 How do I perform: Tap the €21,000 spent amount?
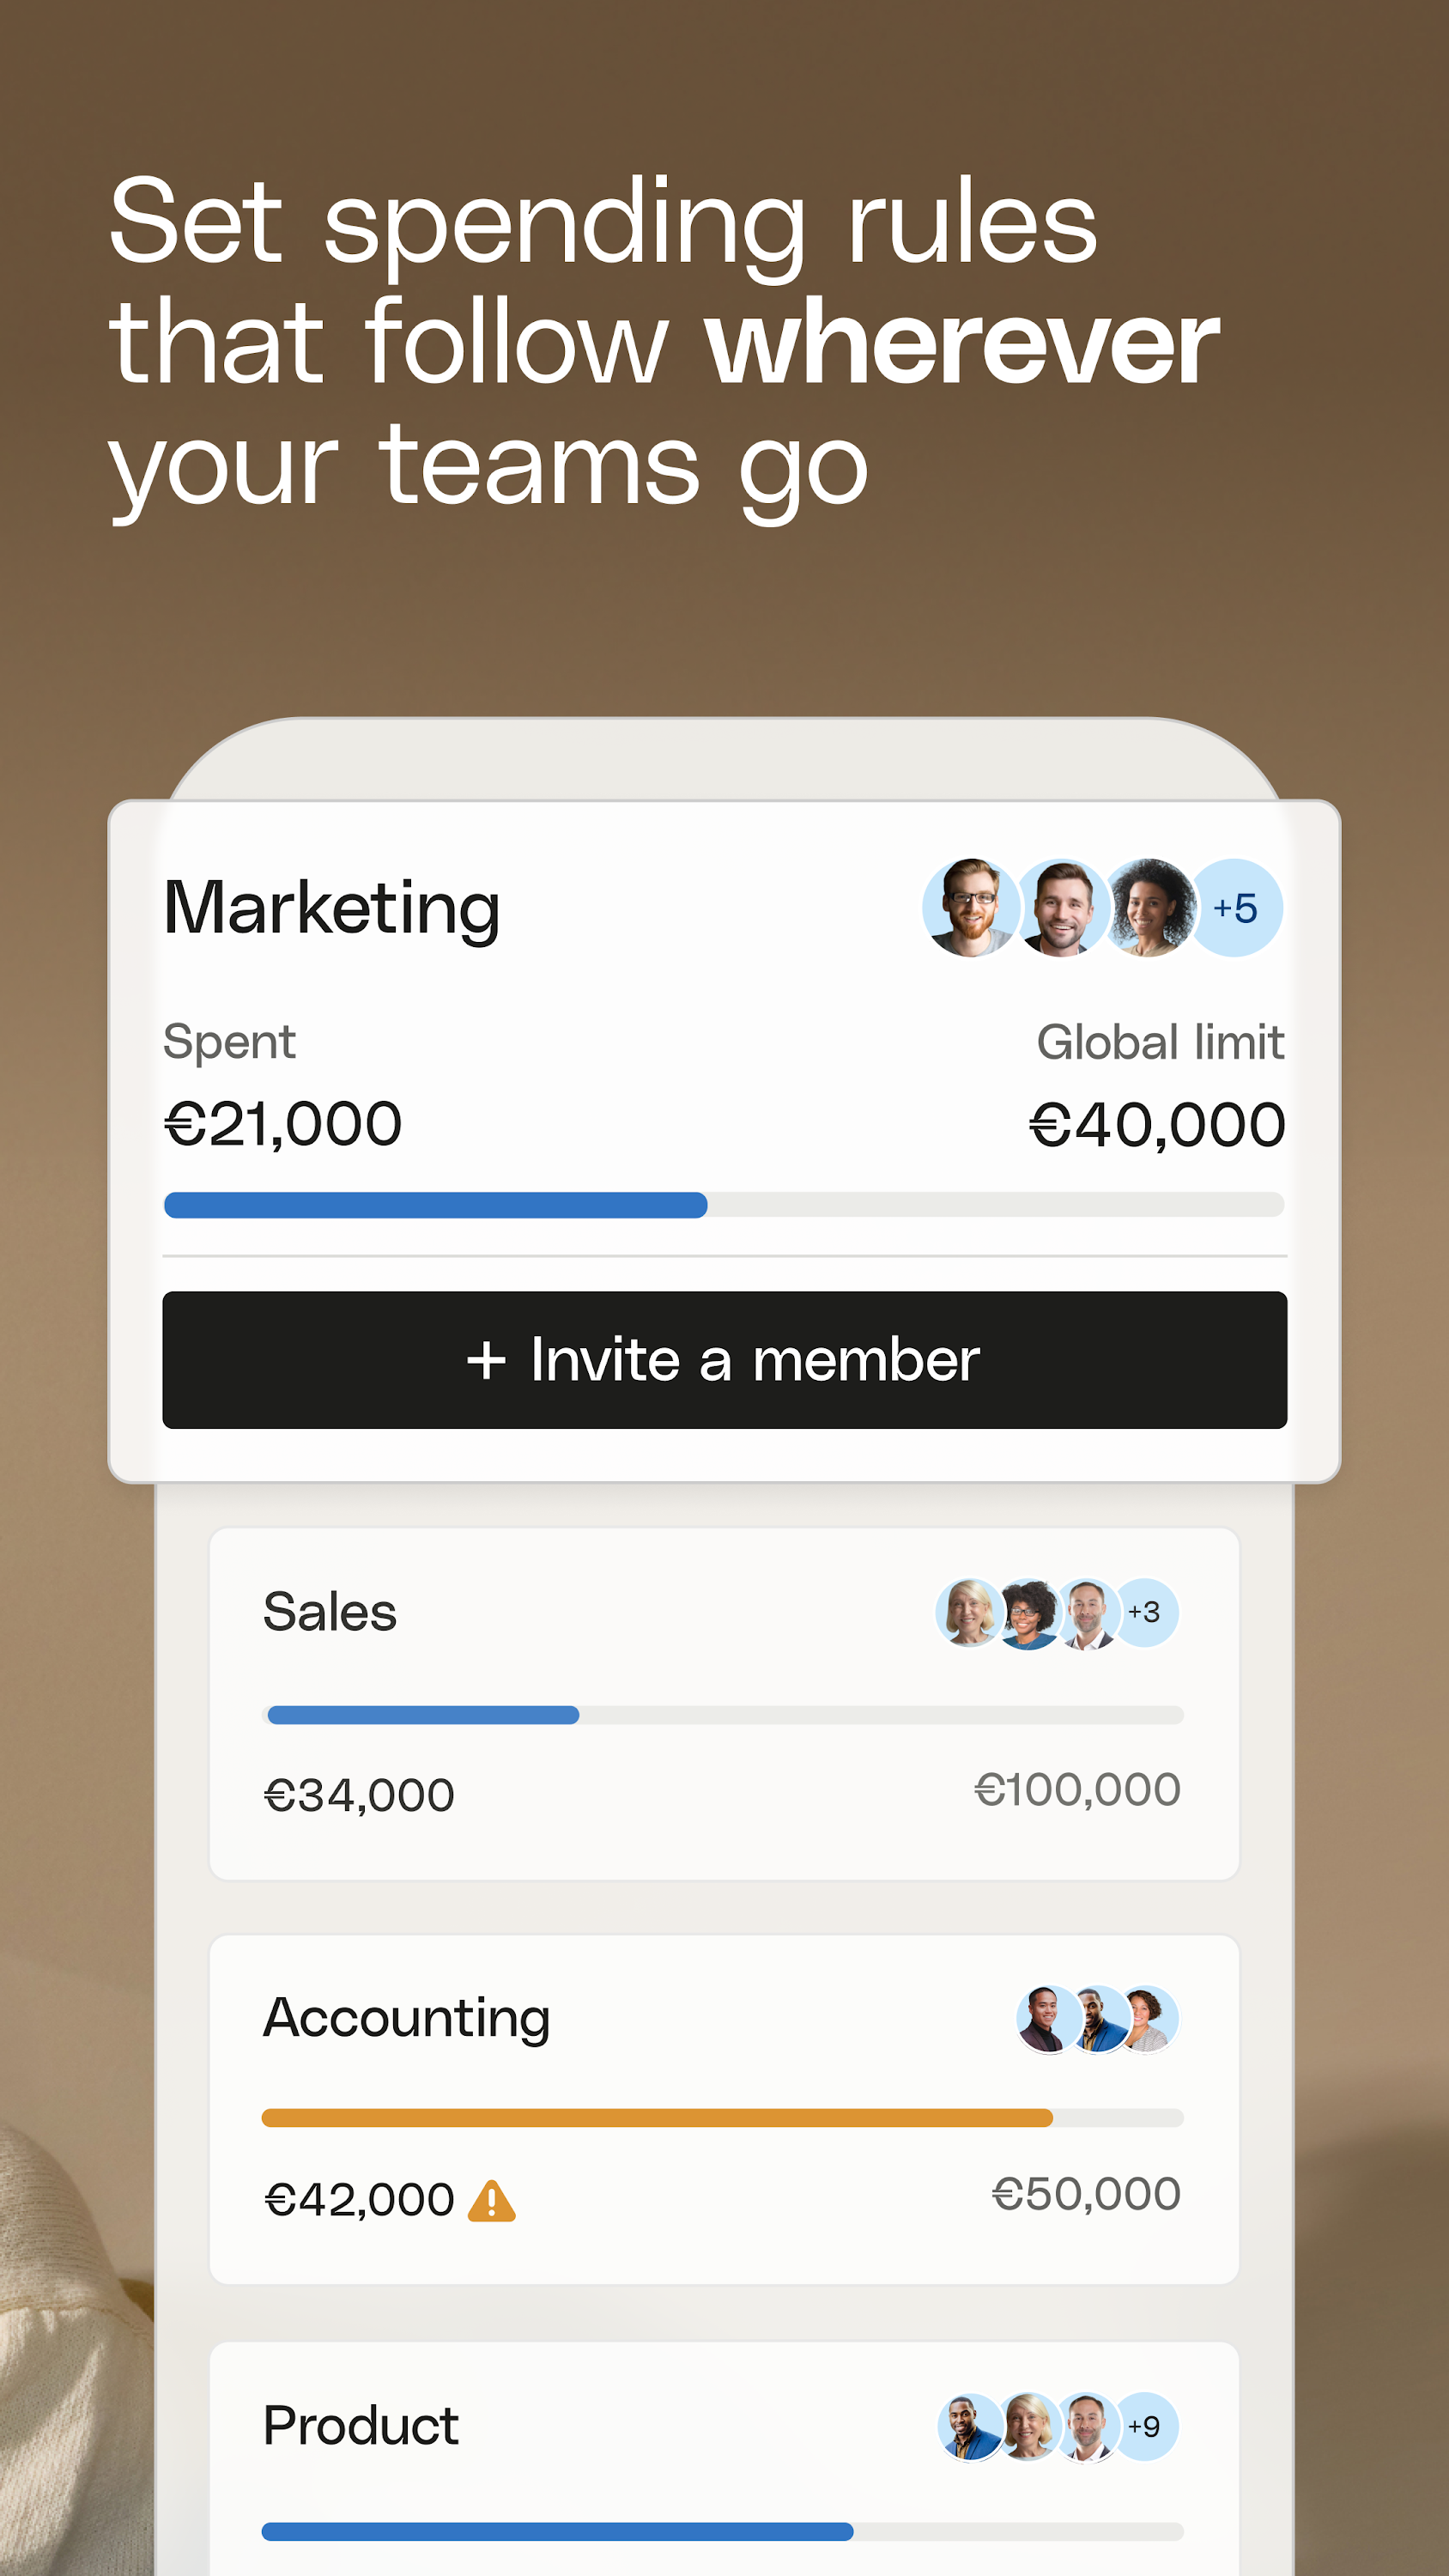click(283, 1123)
